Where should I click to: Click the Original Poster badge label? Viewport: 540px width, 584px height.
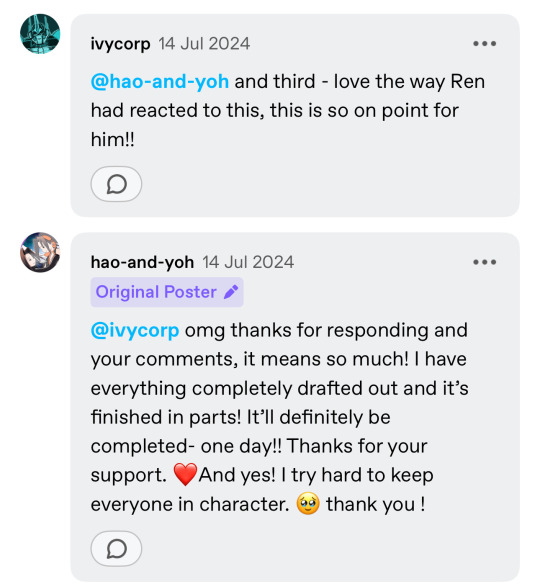click(x=156, y=292)
